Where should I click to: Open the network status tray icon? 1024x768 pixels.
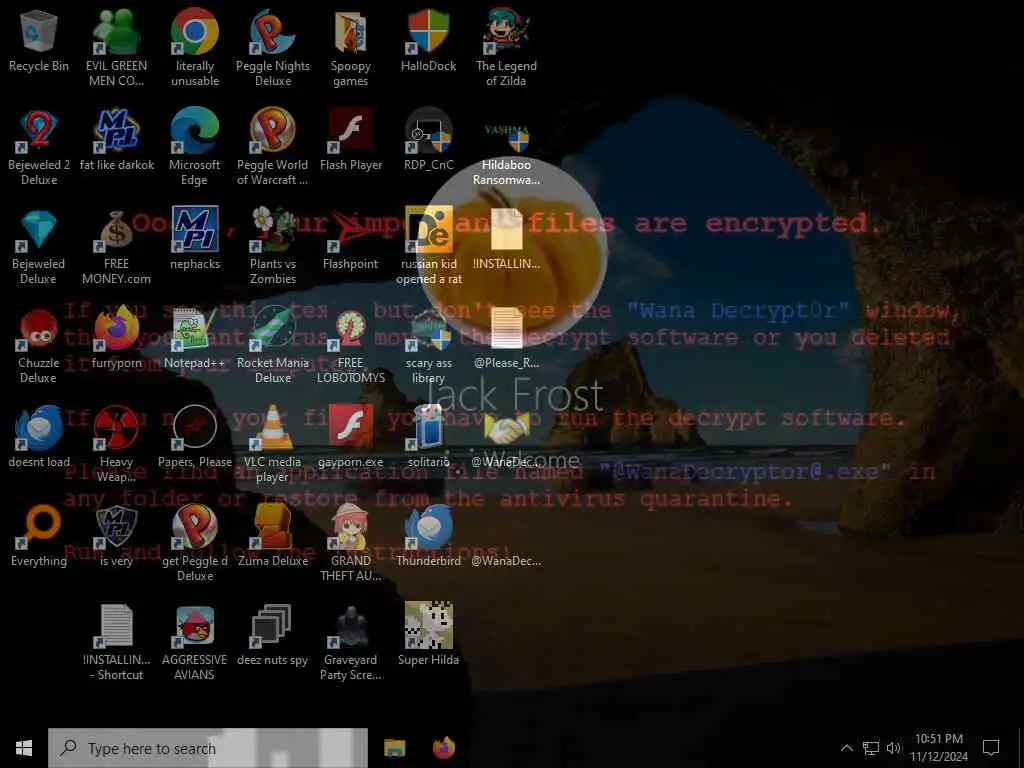point(871,748)
